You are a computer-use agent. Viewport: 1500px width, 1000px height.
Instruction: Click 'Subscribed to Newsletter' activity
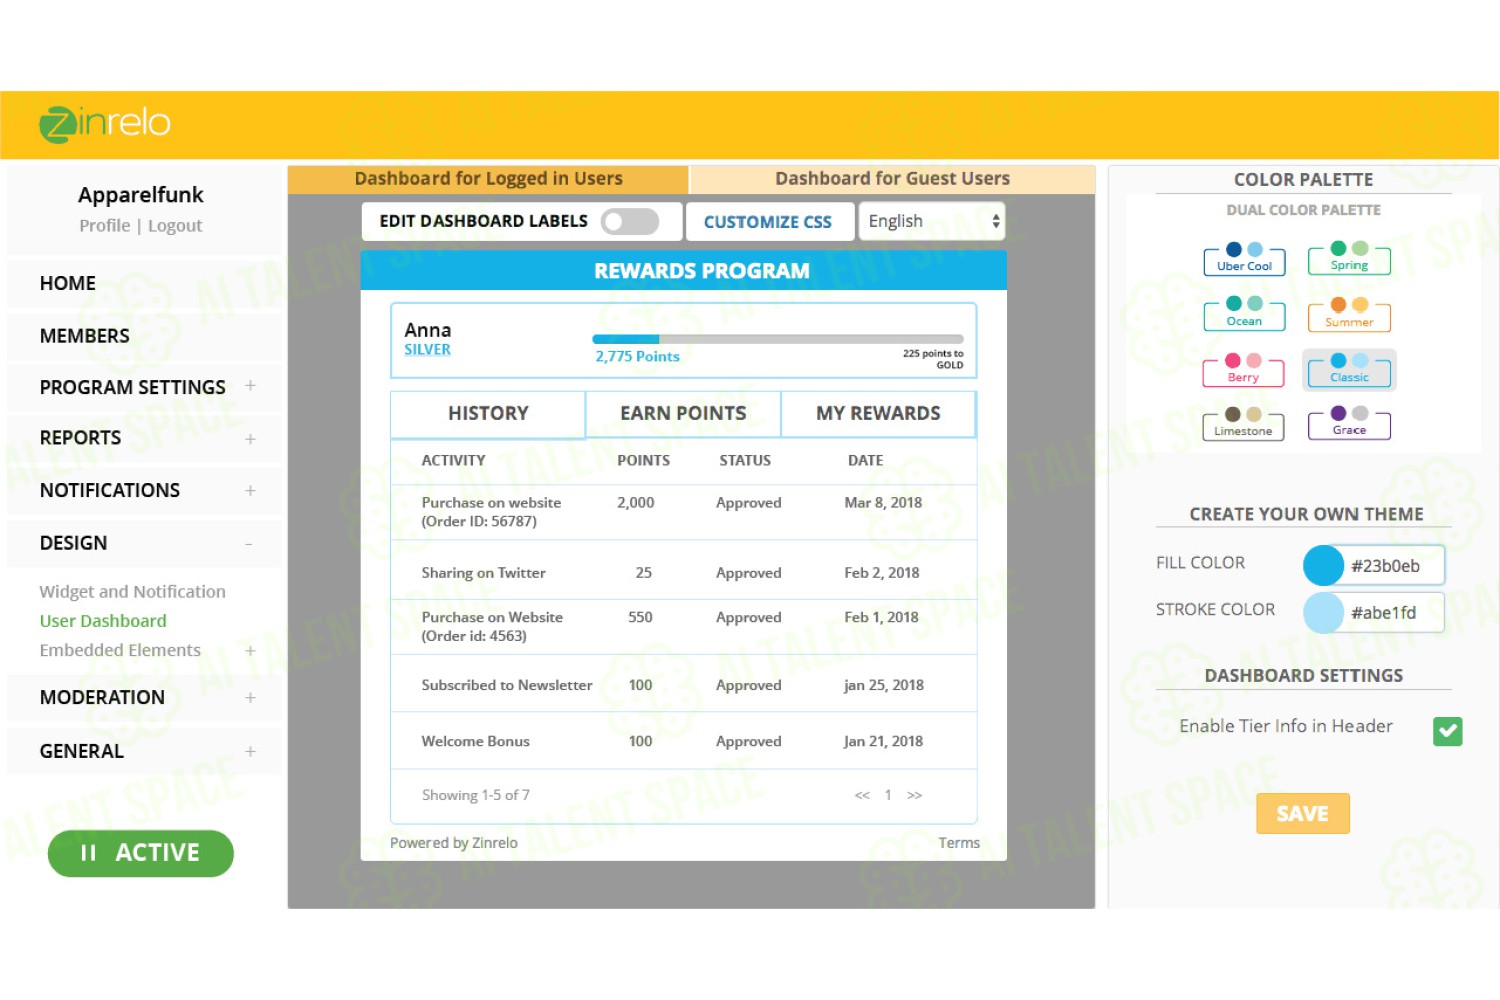coord(507,686)
